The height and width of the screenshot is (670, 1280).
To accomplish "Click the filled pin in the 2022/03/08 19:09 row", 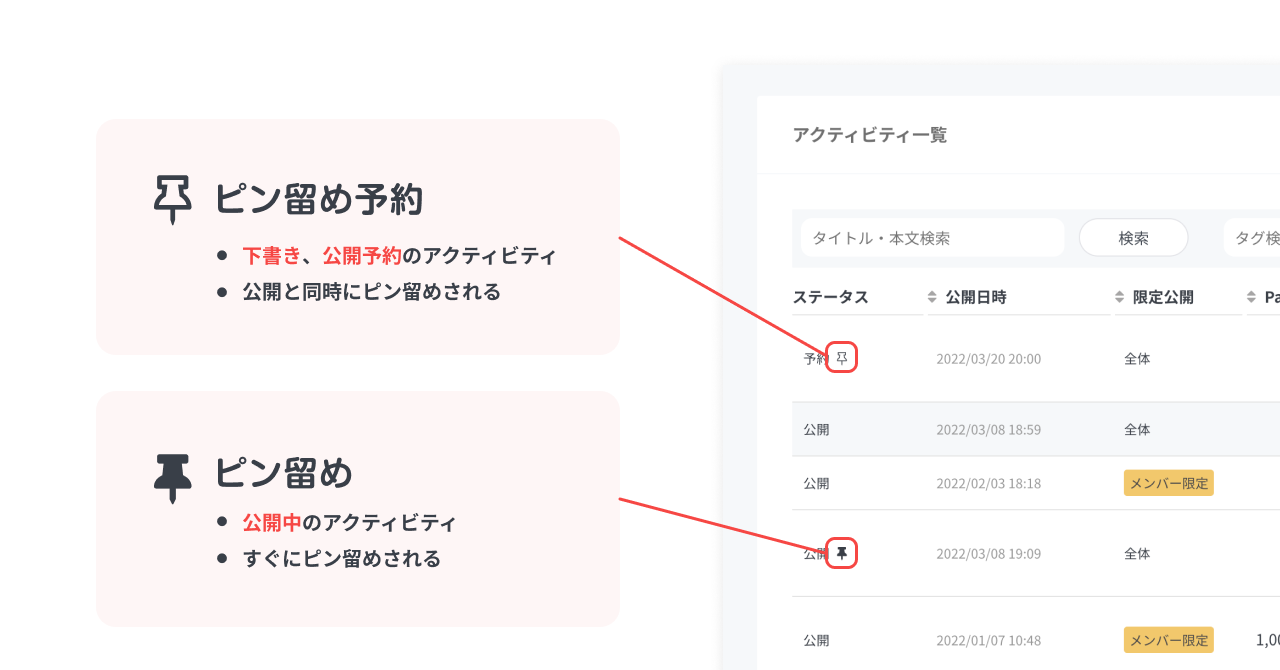I will point(842,553).
